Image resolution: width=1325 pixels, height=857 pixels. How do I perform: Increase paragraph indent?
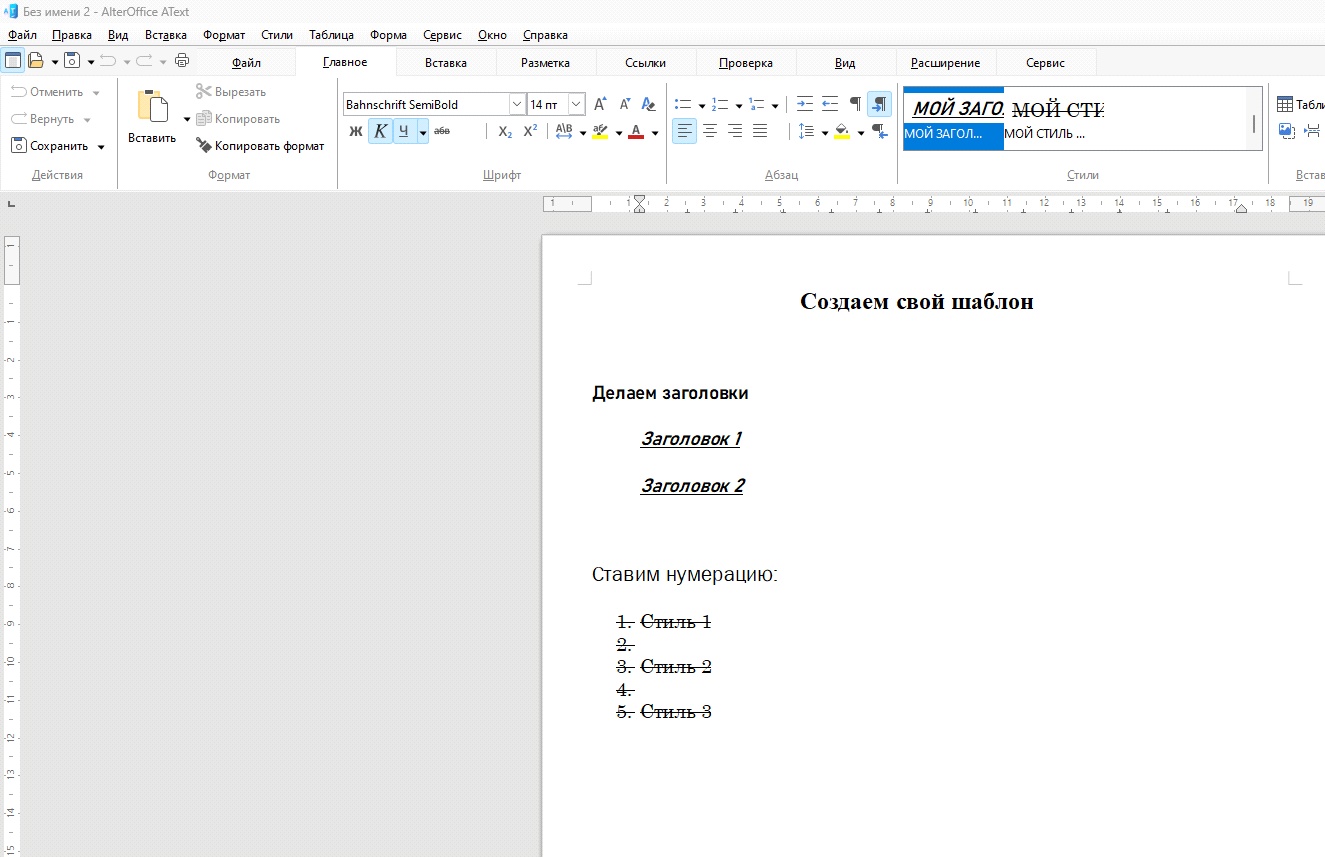tap(805, 104)
